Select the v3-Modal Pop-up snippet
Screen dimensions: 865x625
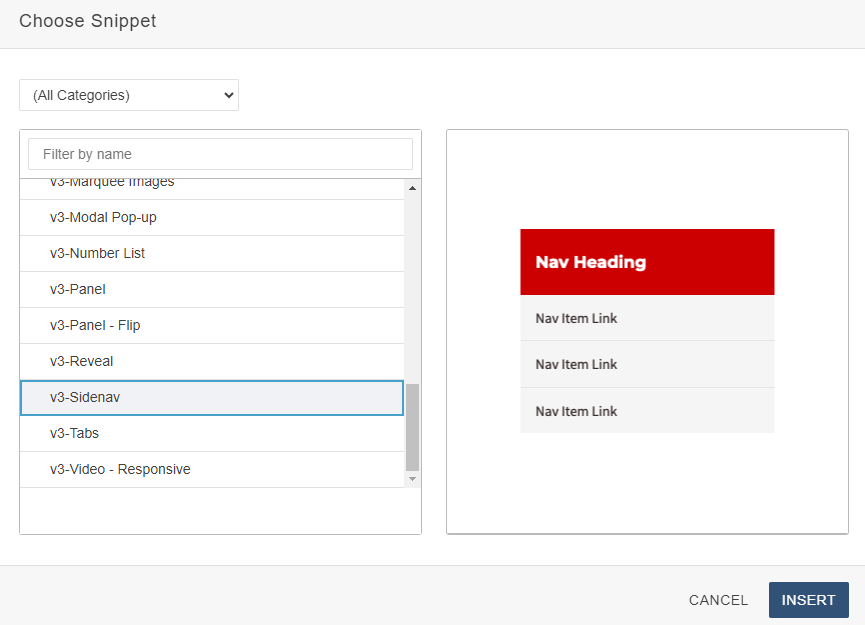(103, 217)
